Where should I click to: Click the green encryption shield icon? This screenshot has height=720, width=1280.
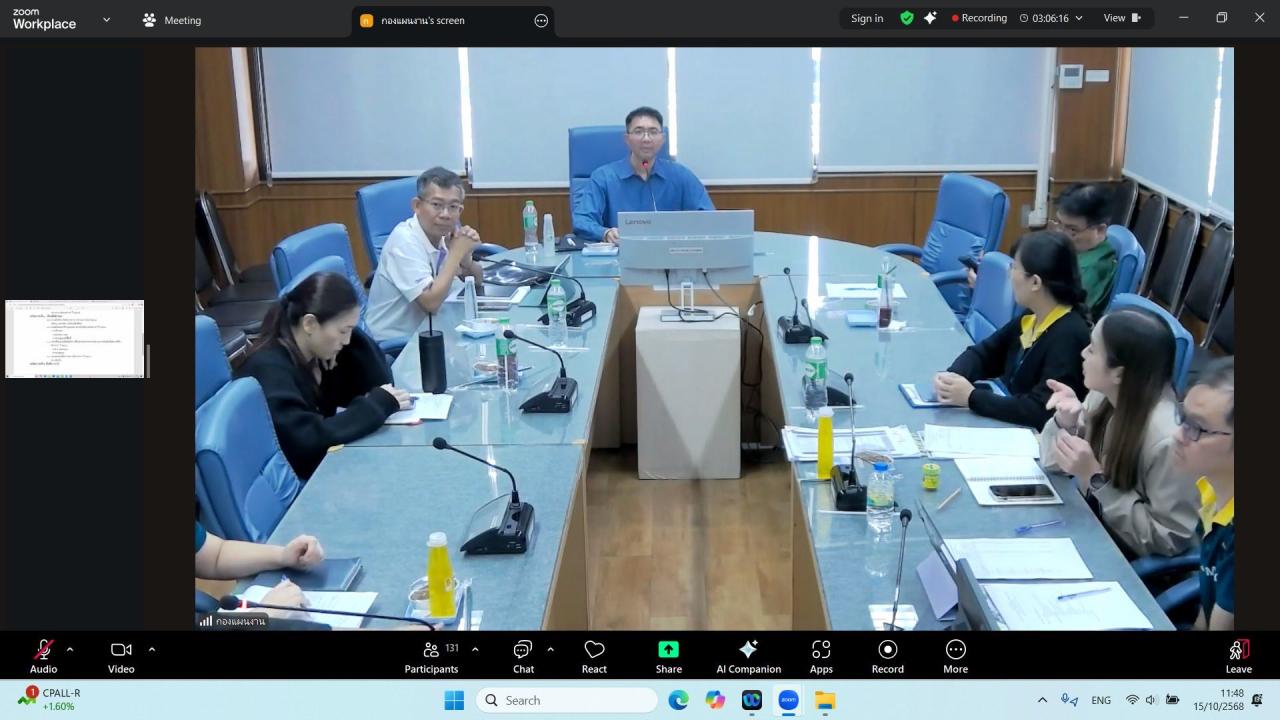[907, 18]
